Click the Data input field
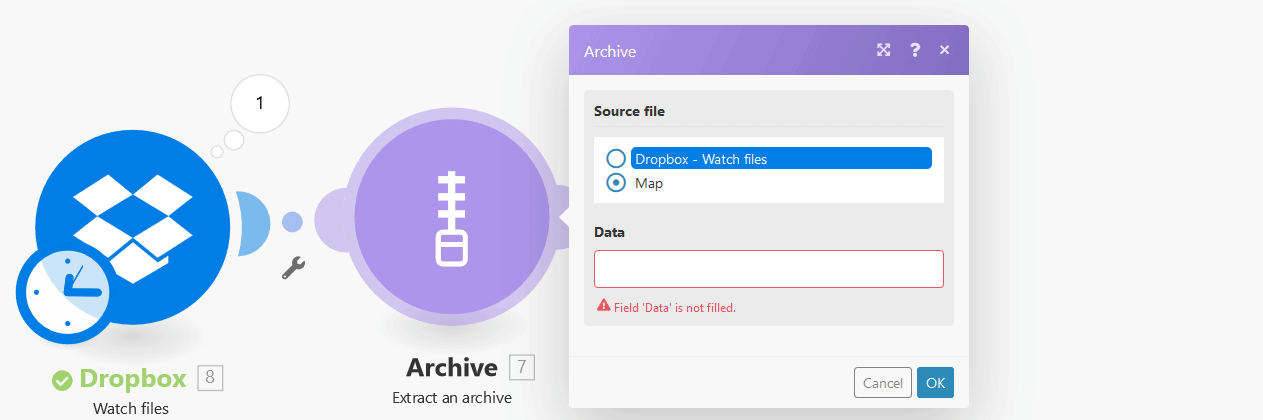1263x420 pixels. tap(769, 269)
